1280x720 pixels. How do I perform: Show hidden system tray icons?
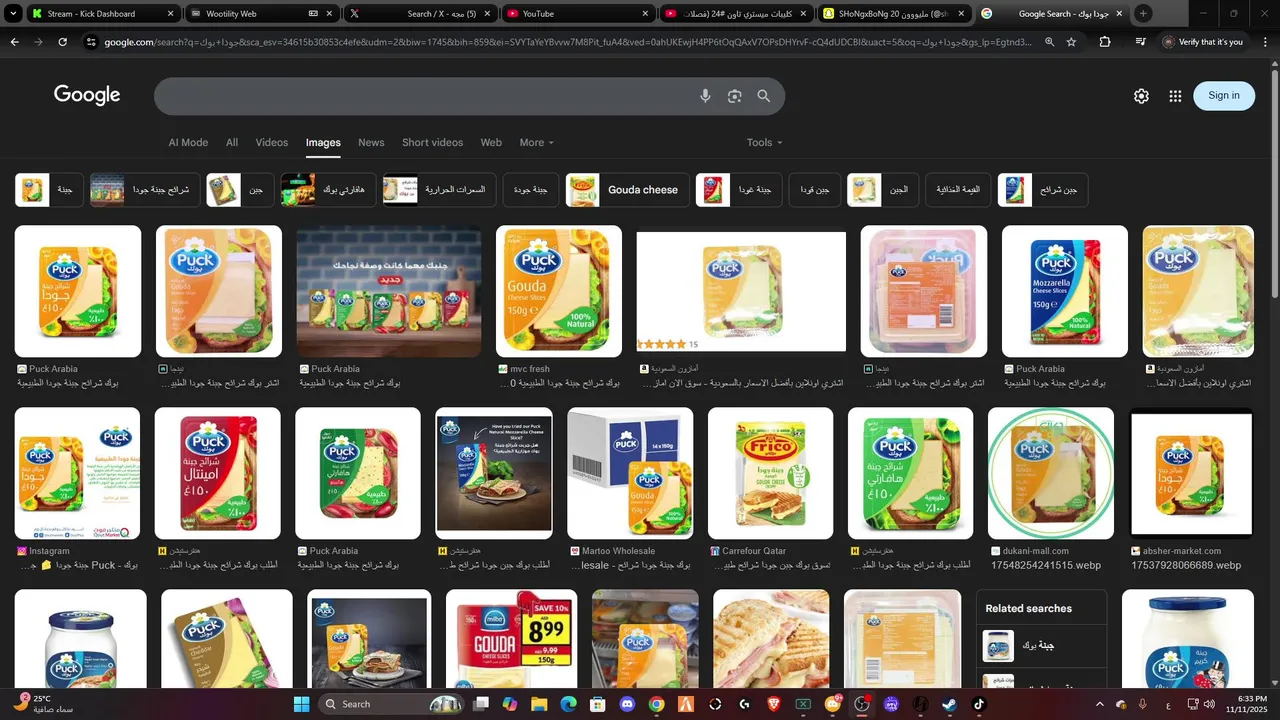1099,704
